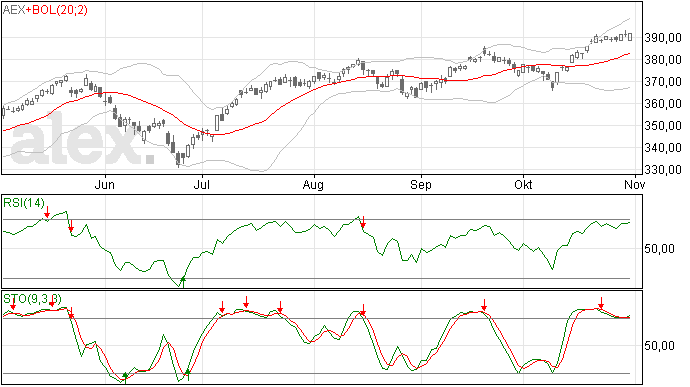Screen dimensions: 690x387
Task: Click the STO red sell arrow in late October
Action: [601, 303]
